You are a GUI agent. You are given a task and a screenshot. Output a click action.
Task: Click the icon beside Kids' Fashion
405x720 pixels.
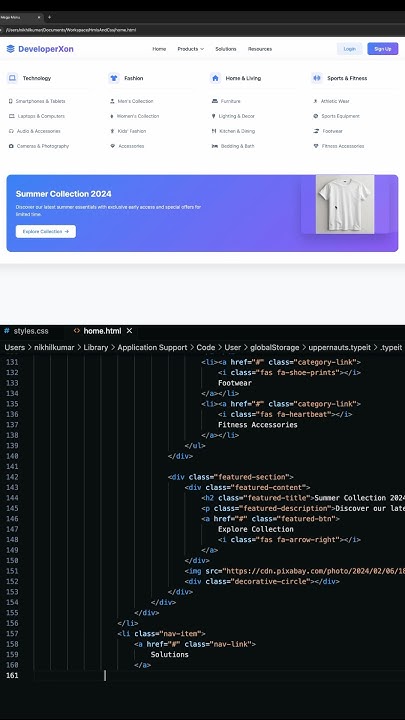(x=112, y=131)
